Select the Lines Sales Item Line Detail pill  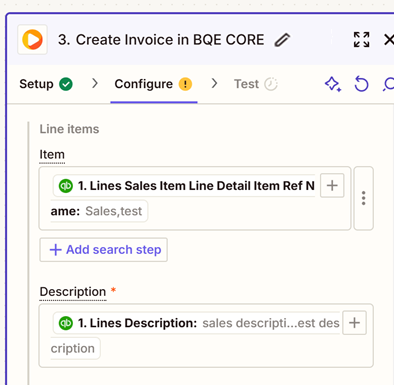[x=184, y=198]
